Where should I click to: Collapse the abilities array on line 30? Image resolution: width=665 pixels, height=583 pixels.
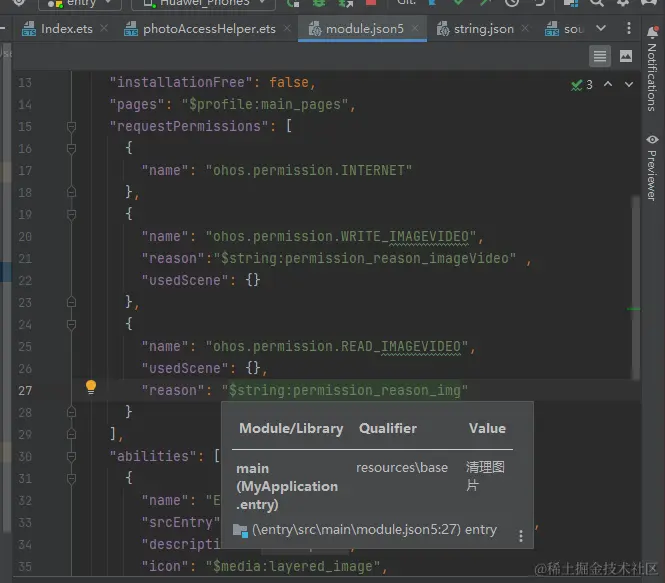(71, 456)
